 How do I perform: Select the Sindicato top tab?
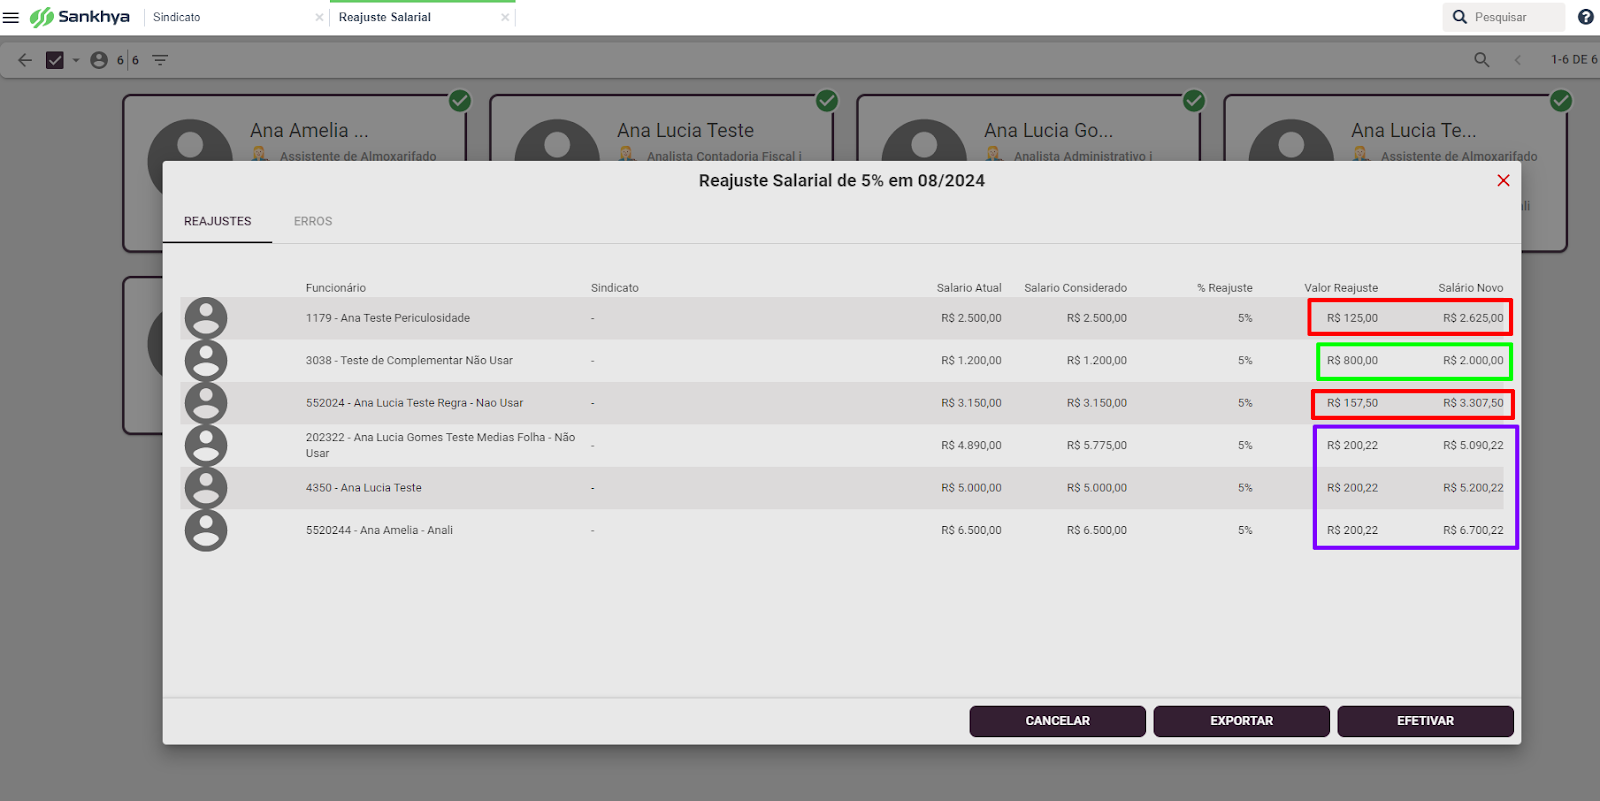tap(177, 17)
